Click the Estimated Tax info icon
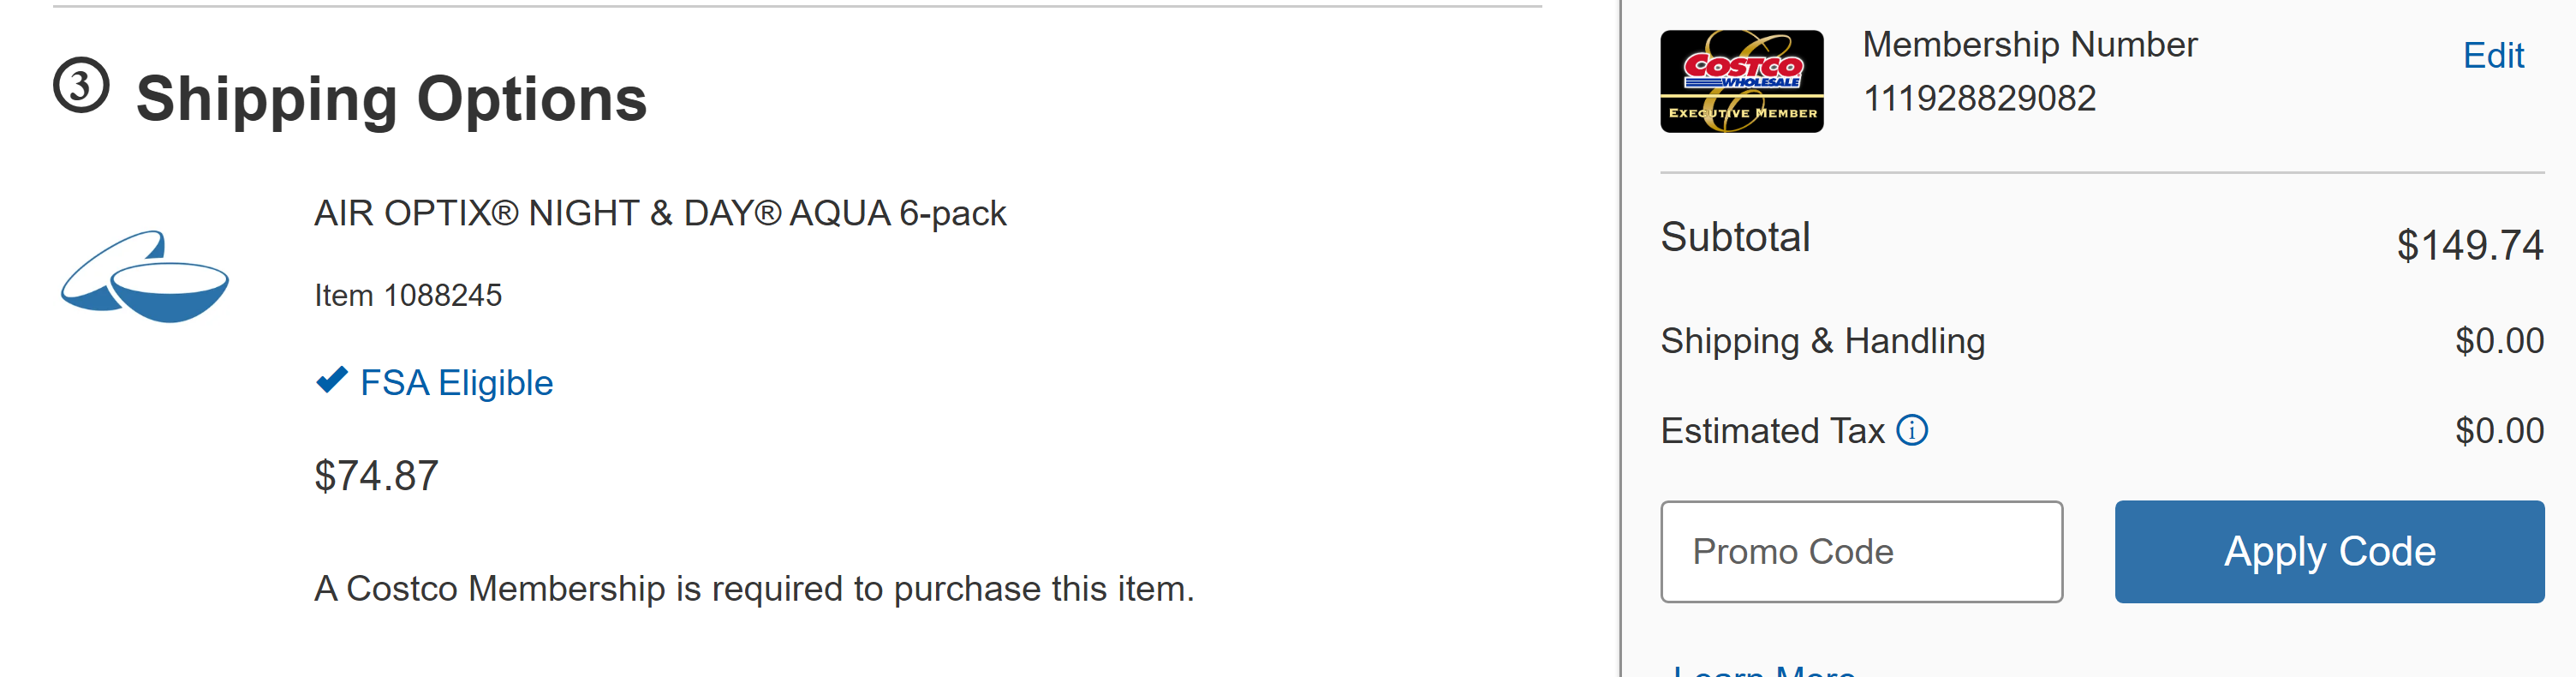 pyautogui.click(x=1912, y=430)
